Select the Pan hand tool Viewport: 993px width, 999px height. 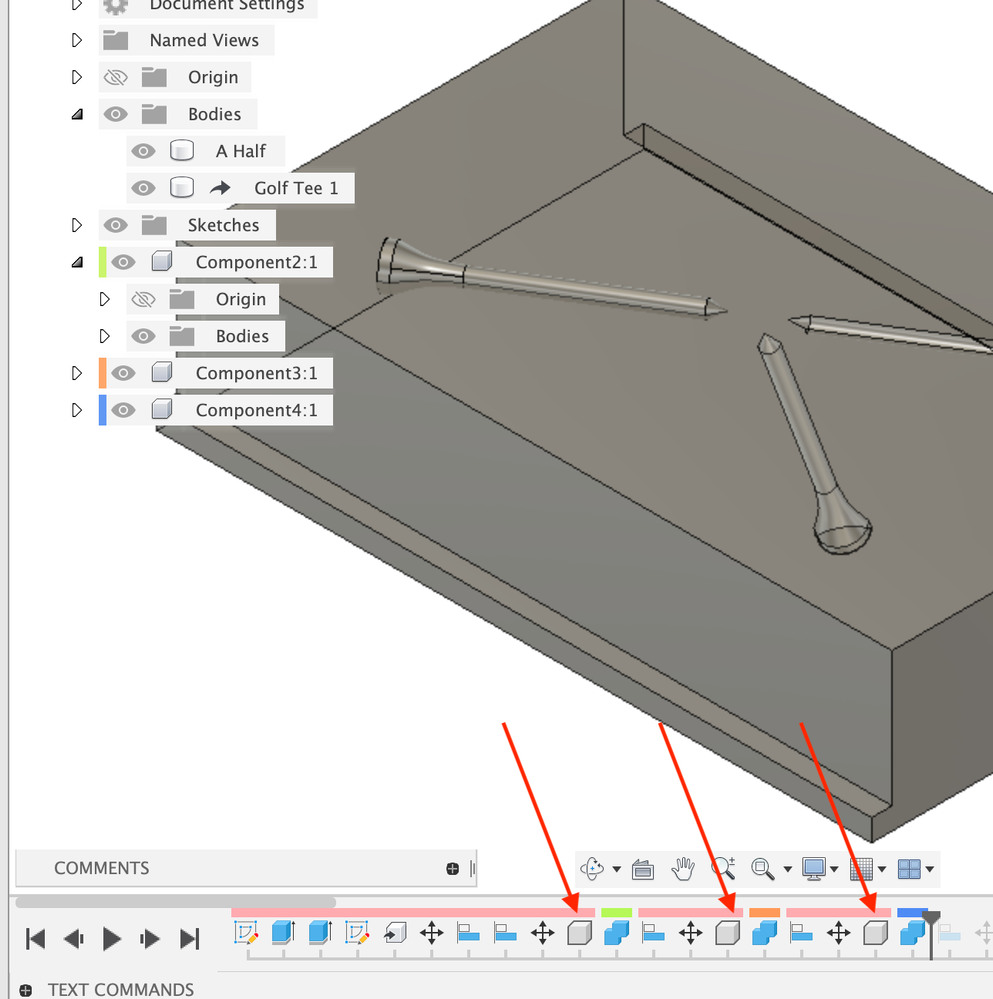(x=683, y=868)
